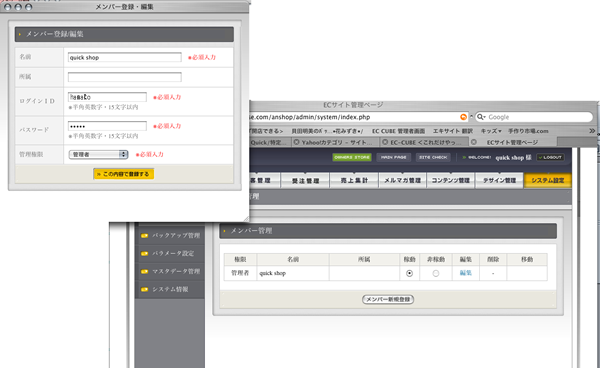Click the 編集 link for quick shop
600x368 pixels.
(465, 273)
